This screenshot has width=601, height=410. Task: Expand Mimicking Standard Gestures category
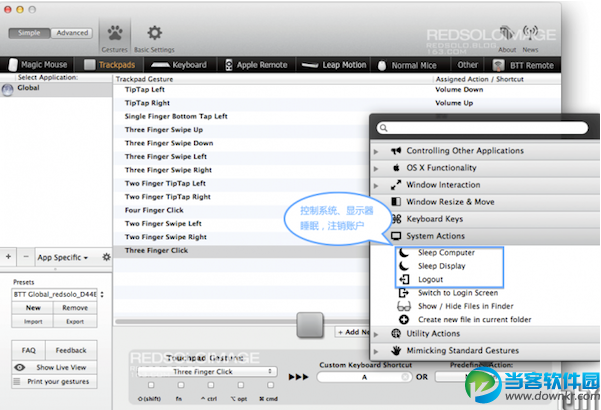(376, 351)
